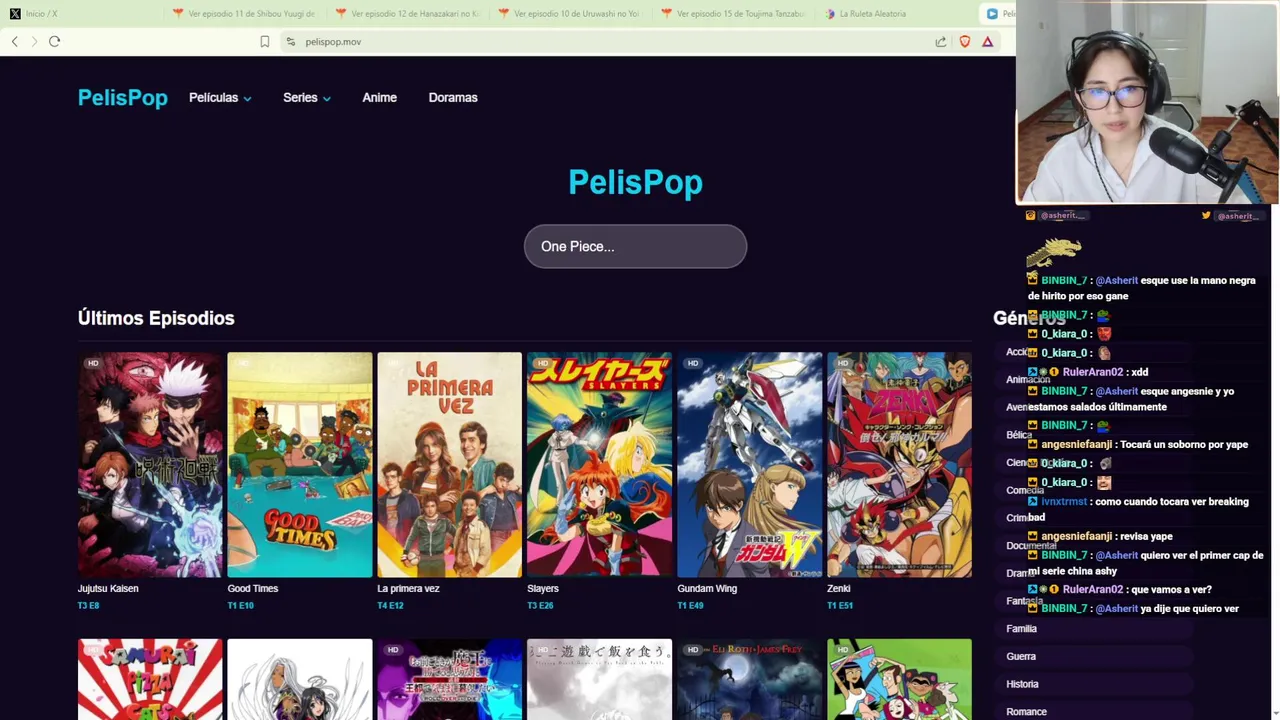
Task: Focus the One Piece search field
Action: click(635, 246)
